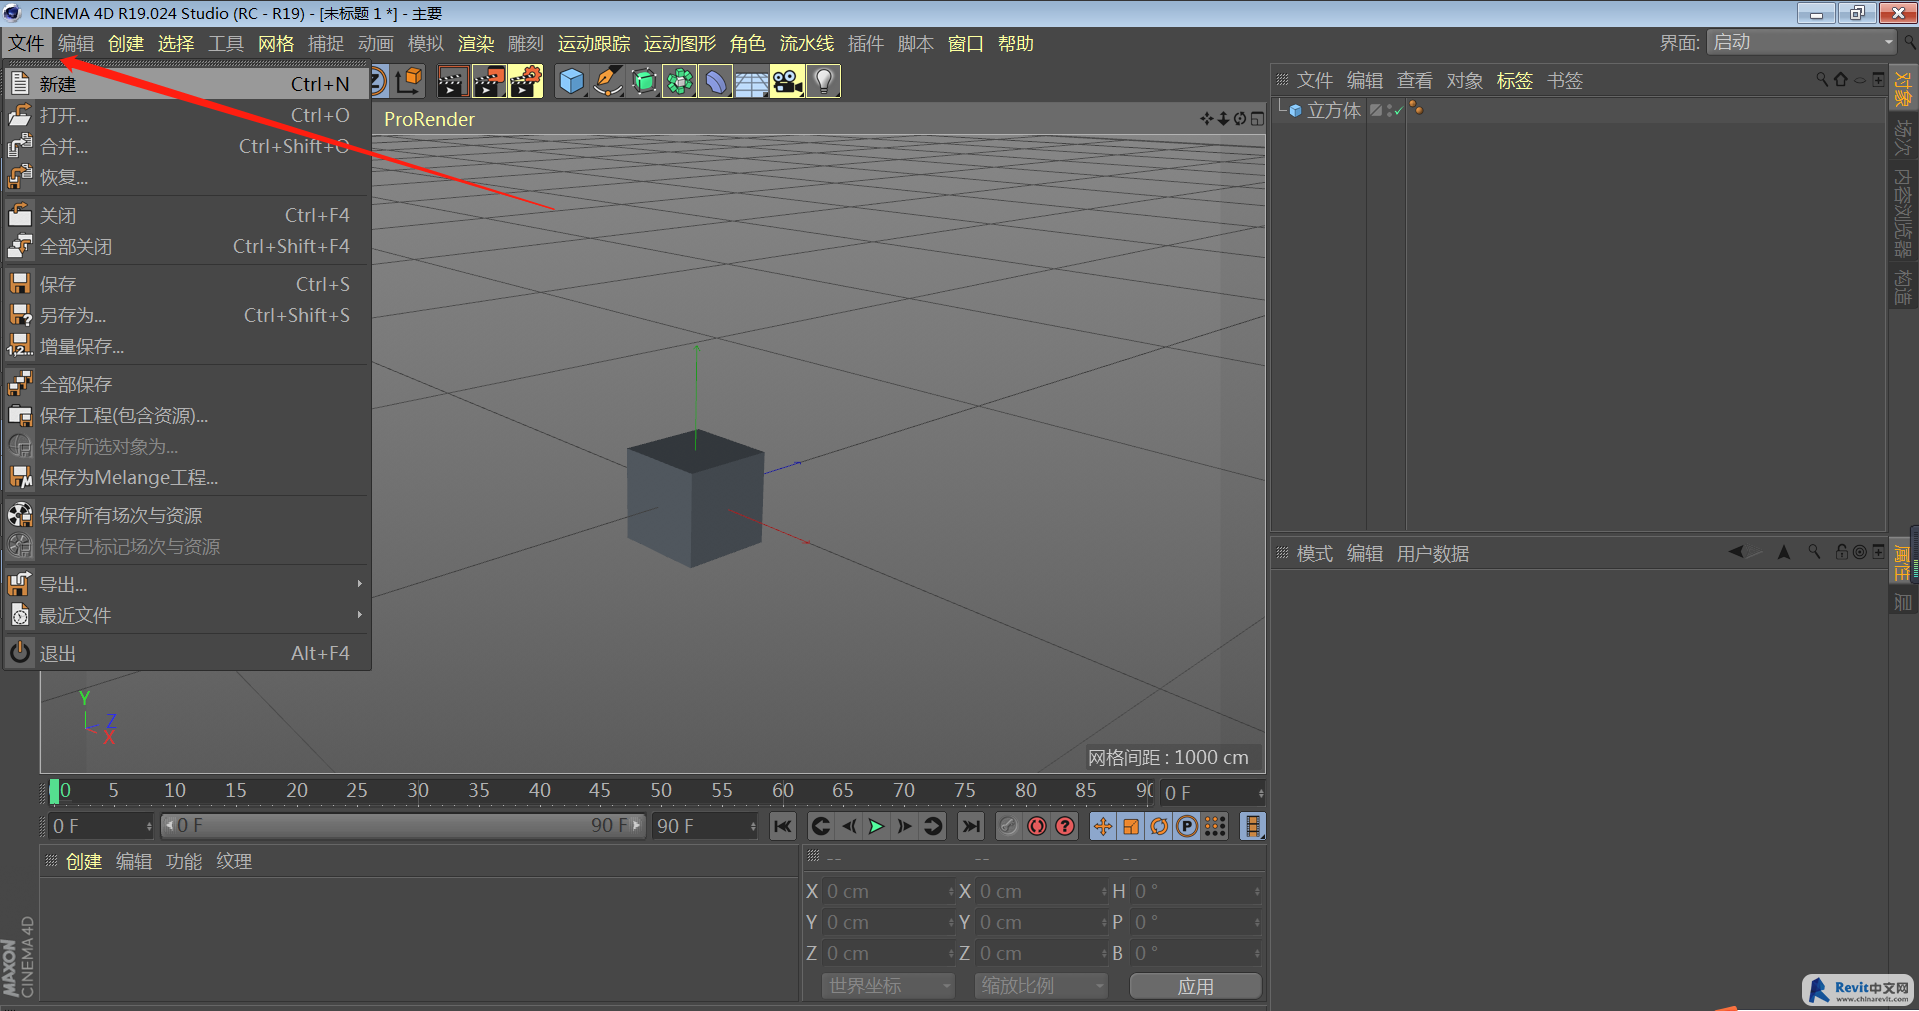The height and width of the screenshot is (1011, 1919).
Task: Open Attribute Manager 用户数据 menu
Action: 1432,554
